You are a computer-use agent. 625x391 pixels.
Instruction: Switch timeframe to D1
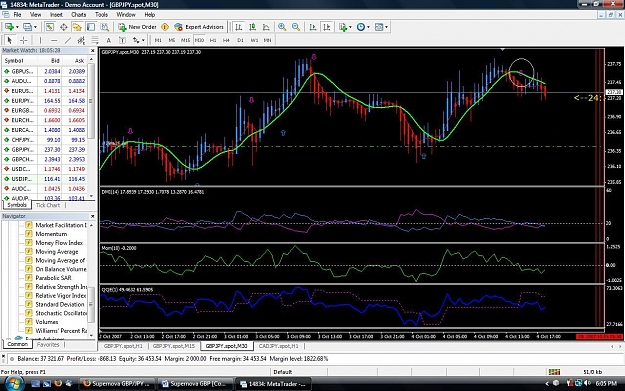click(x=240, y=40)
